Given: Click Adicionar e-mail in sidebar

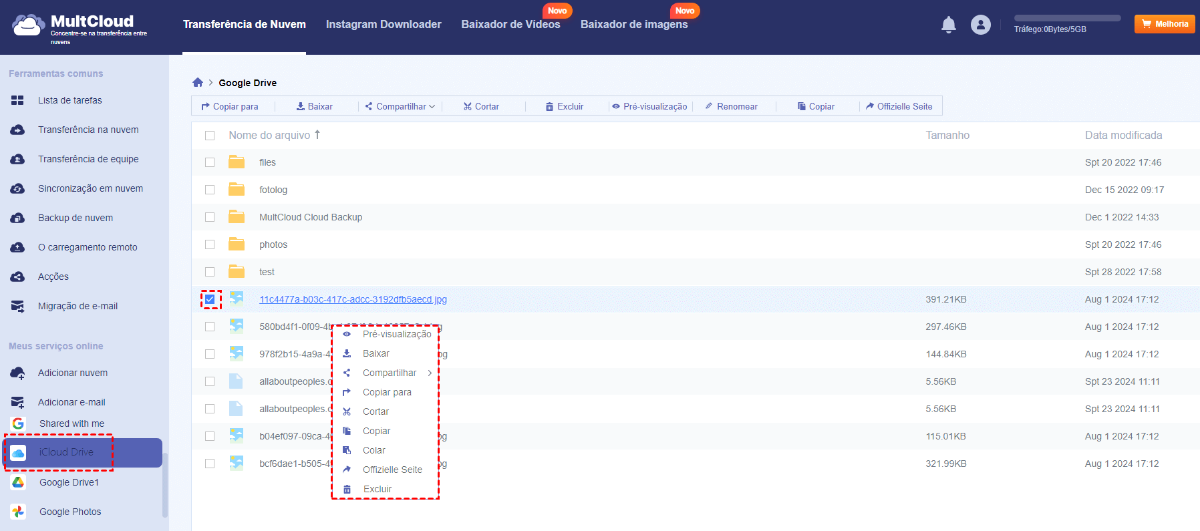Looking at the screenshot, I should pos(72,402).
